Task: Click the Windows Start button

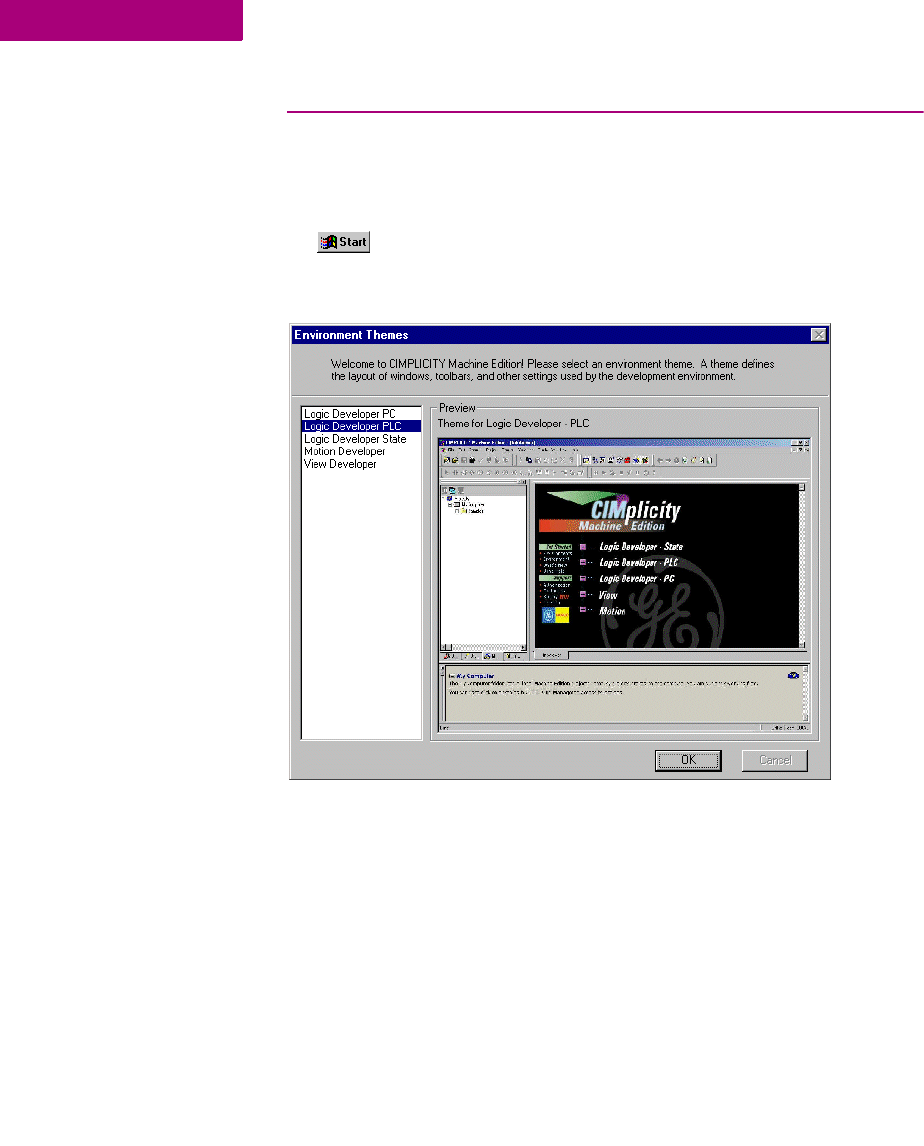Action: (344, 242)
